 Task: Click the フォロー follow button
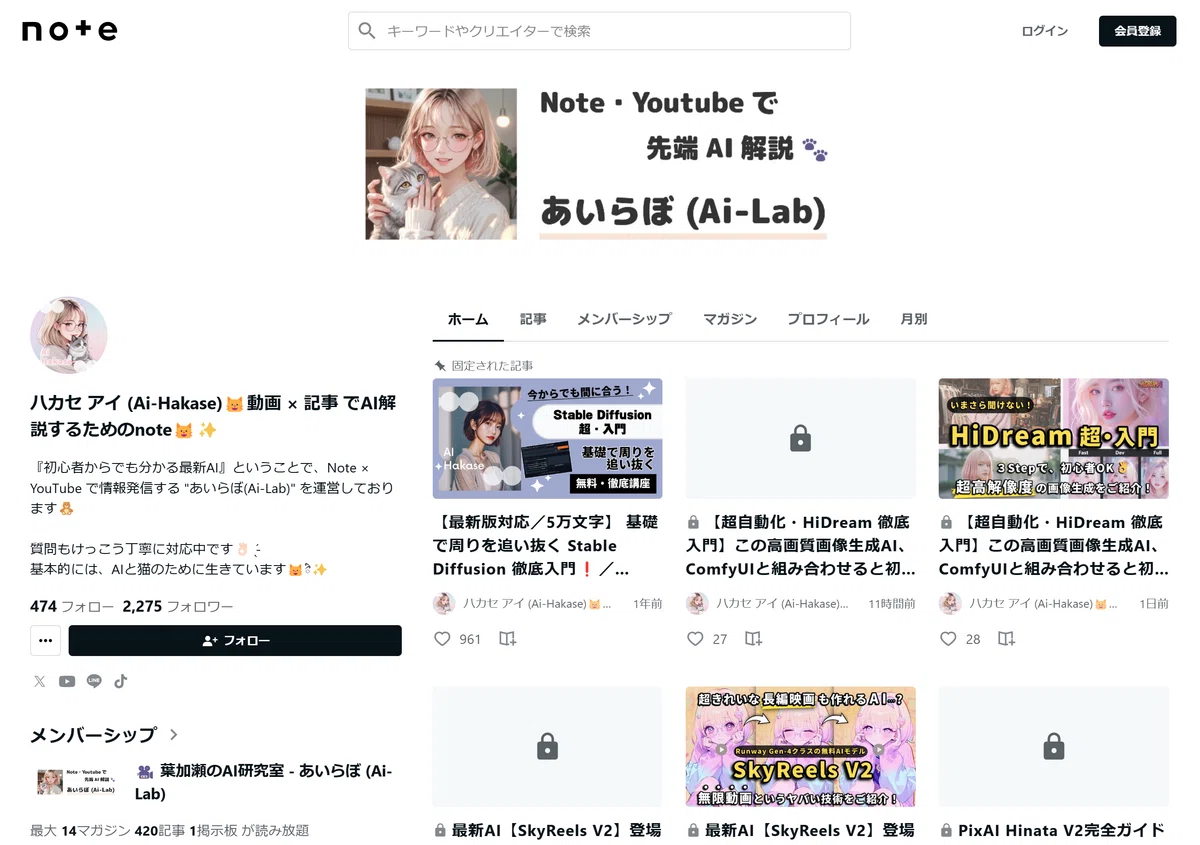235,640
